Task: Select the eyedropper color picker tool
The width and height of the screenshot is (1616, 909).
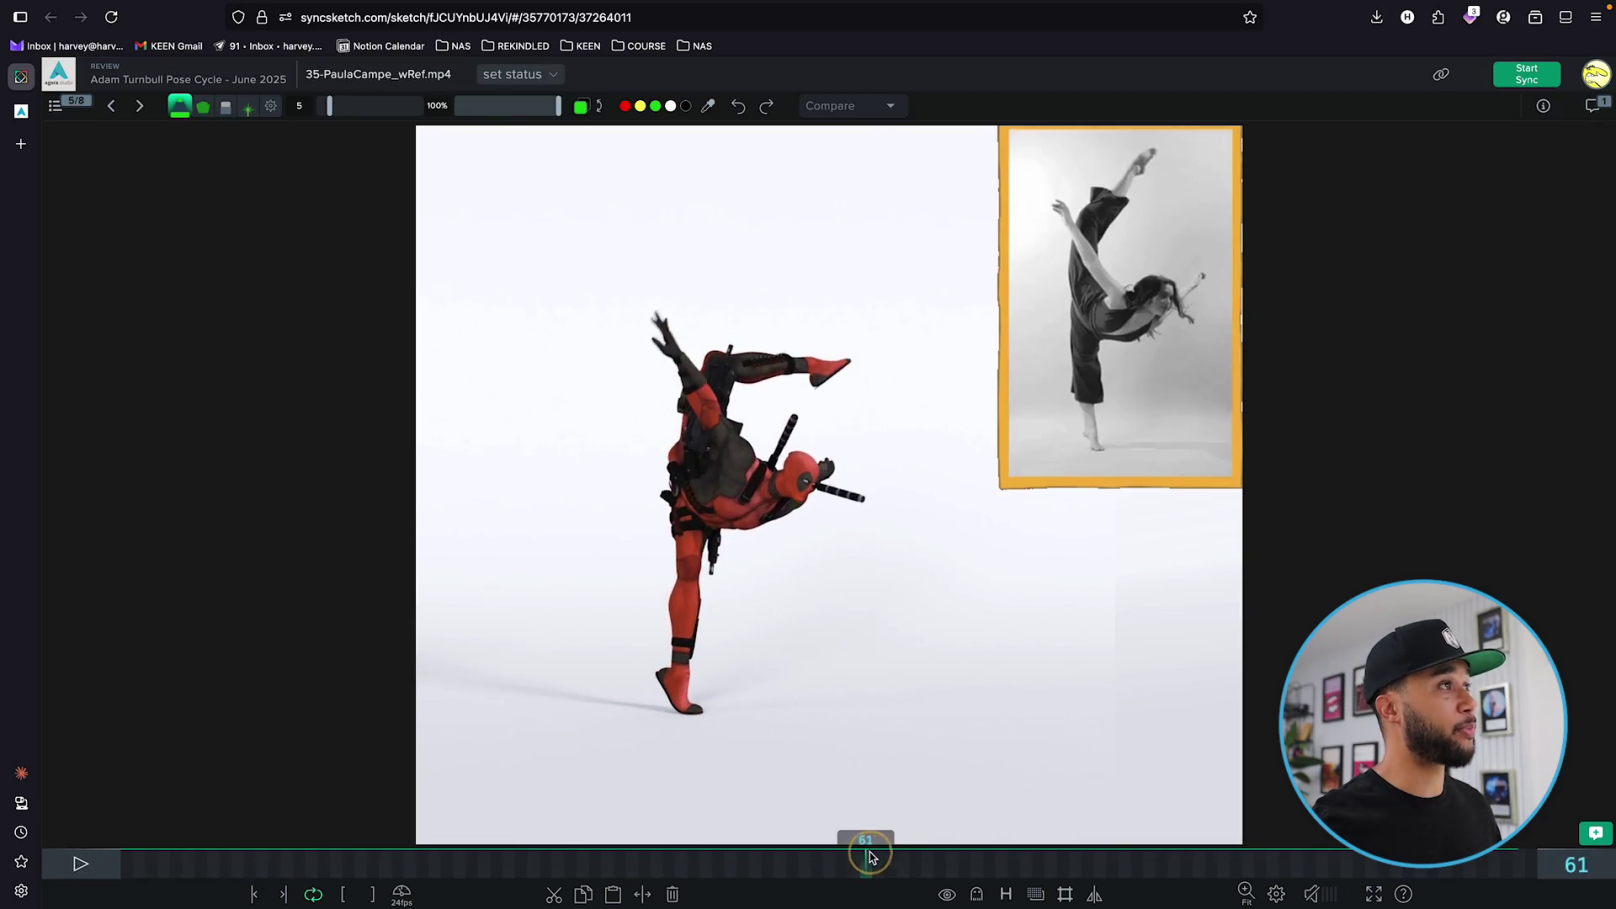Action: [x=708, y=106]
